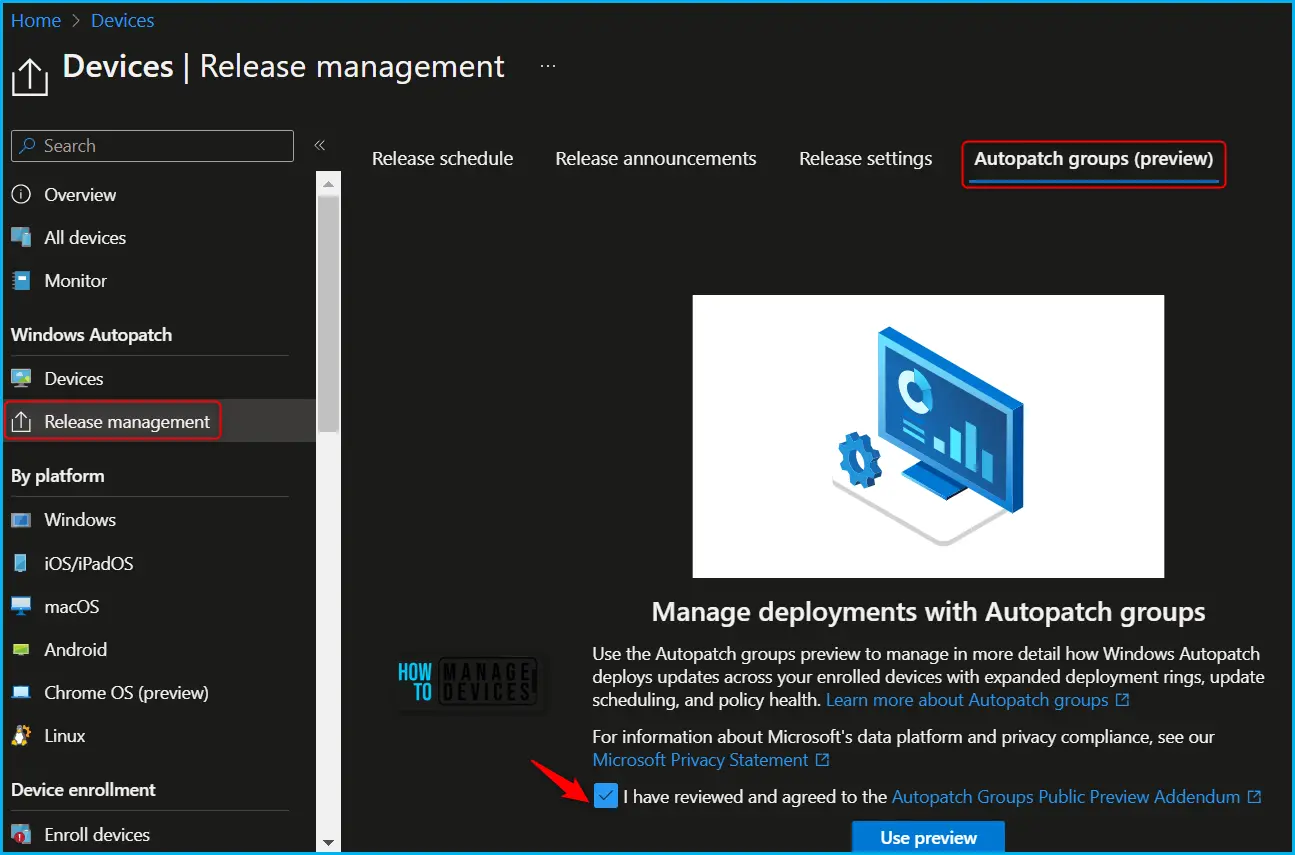Click the Monitor icon in sidebar
Screen dimensions: 1295x855
tap(21, 281)
